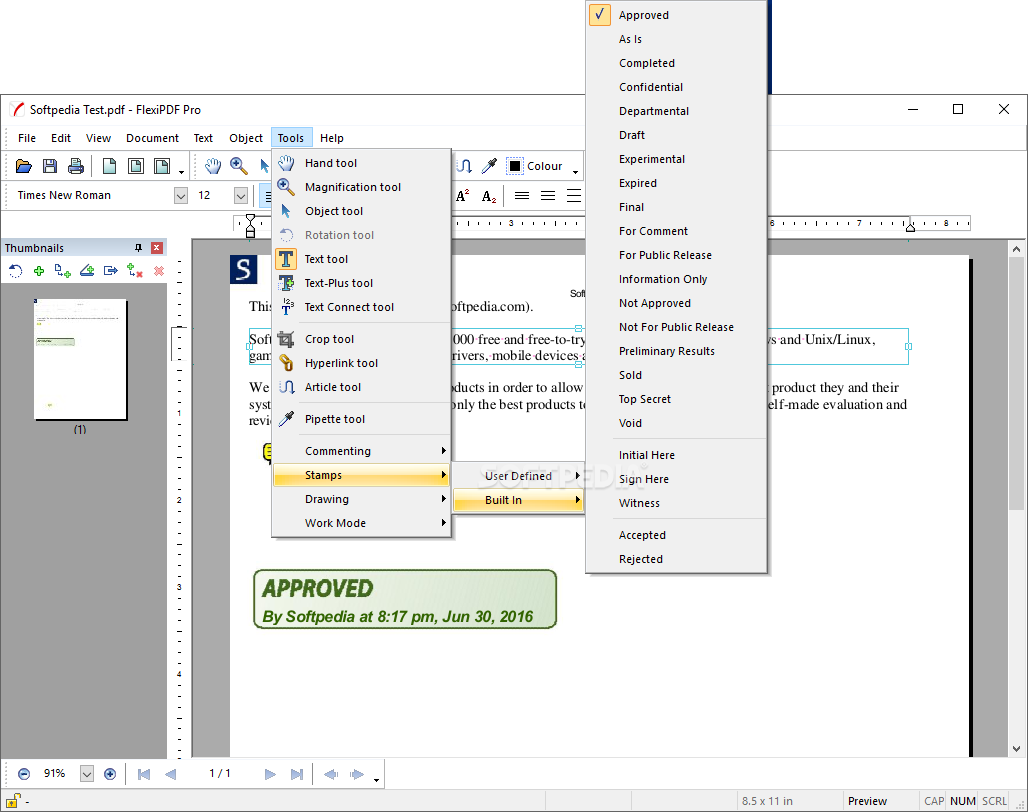Click the Save floppy disk icon
1028x812 pixels.
coord(50,166)
